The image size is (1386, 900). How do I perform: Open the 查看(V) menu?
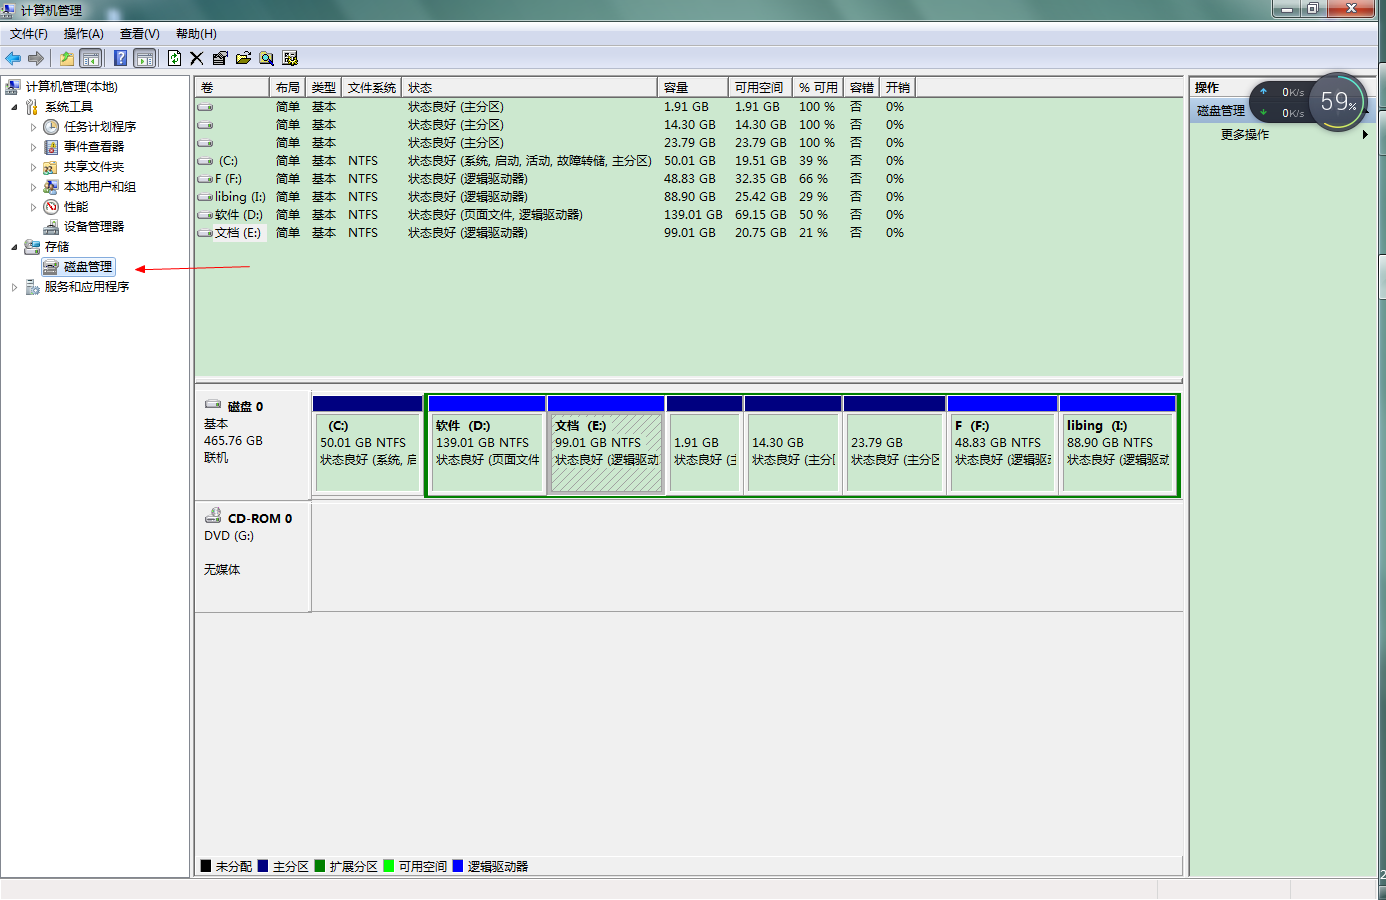coord(140,34)
